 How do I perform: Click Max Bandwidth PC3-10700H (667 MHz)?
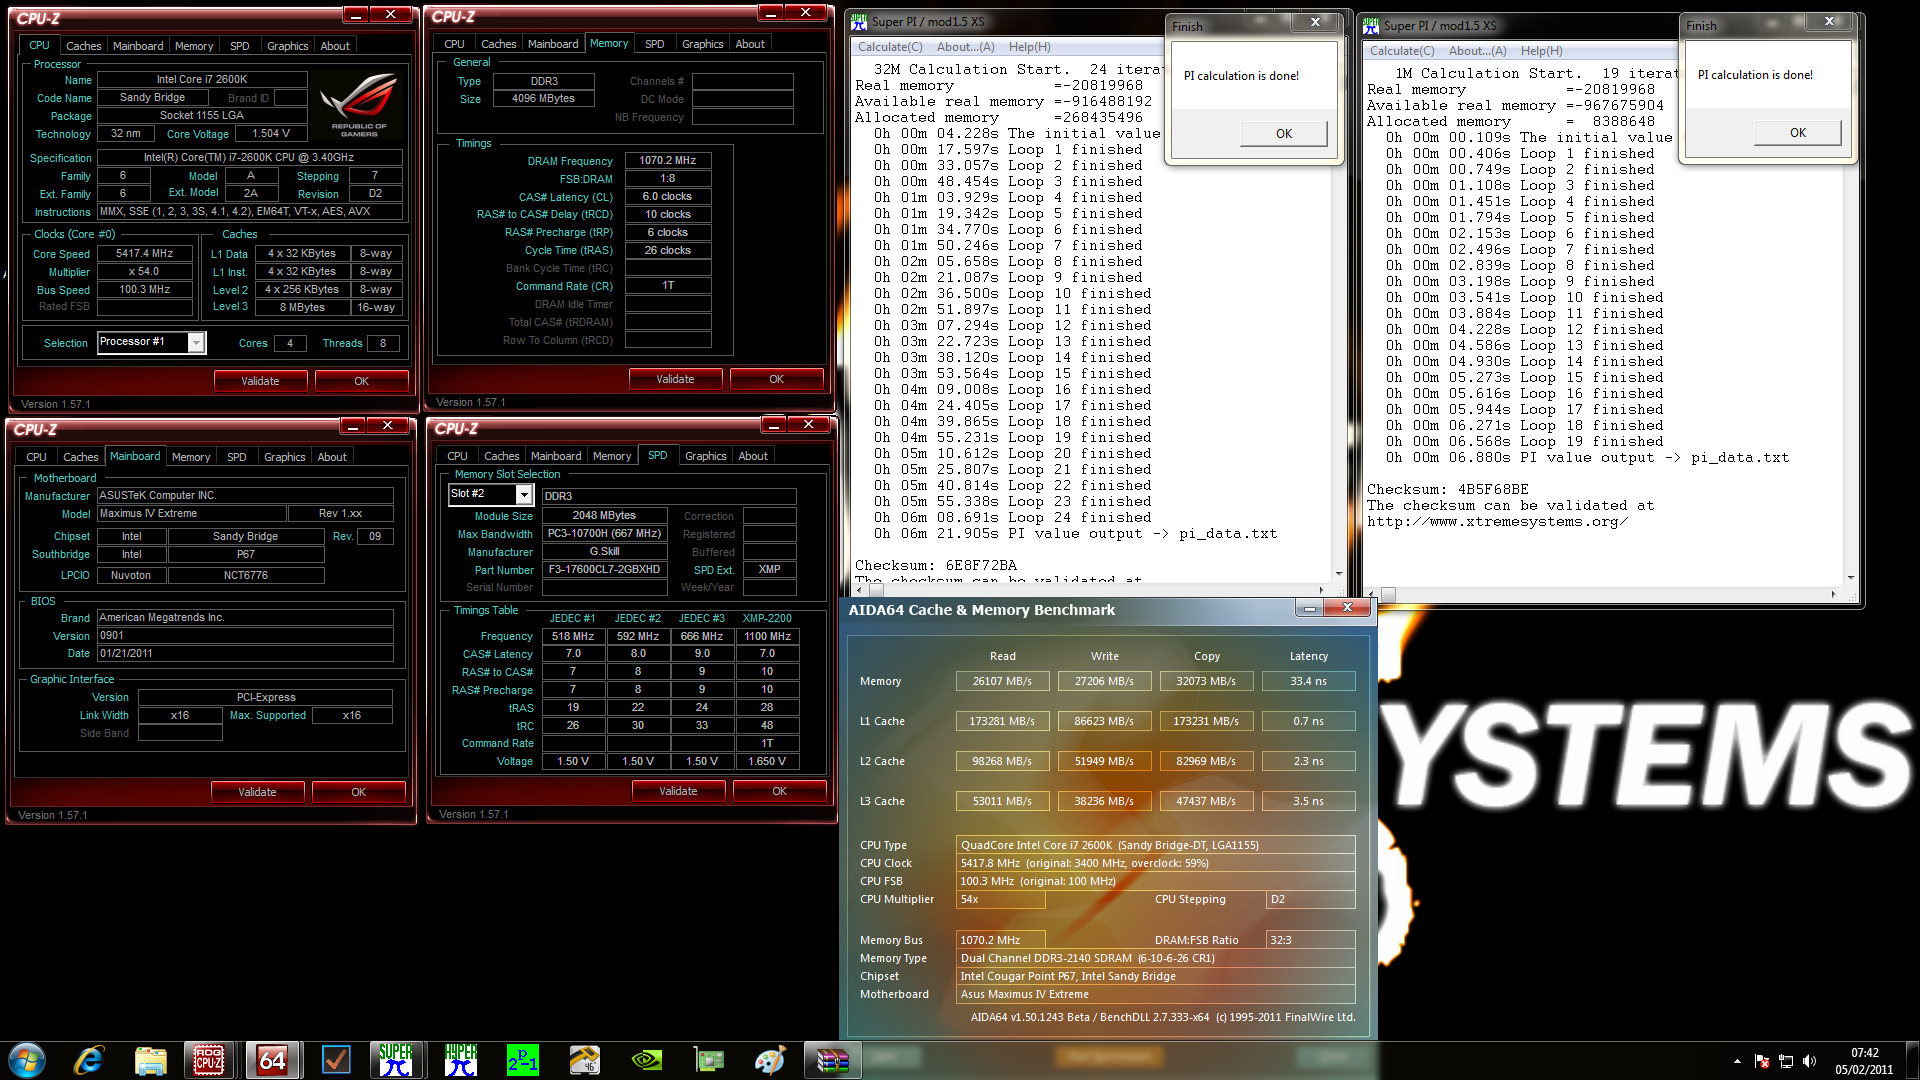click(604, 534)
